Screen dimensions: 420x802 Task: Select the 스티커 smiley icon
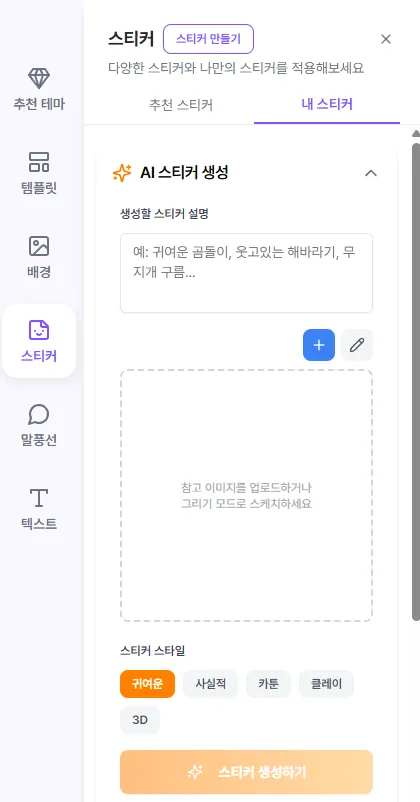pyautogui.click(x=39, y=330)
